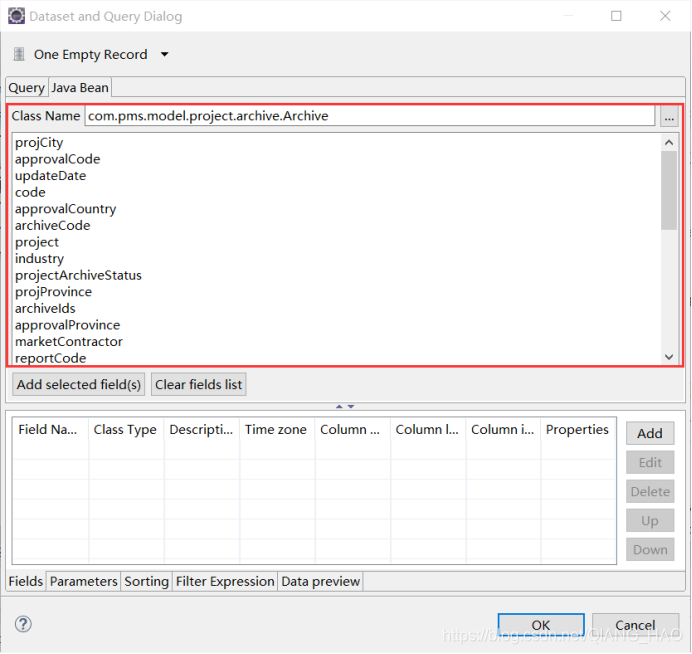Select the code field entry
The width and height of the screenshot is (692, 654).
pos(30,192)
